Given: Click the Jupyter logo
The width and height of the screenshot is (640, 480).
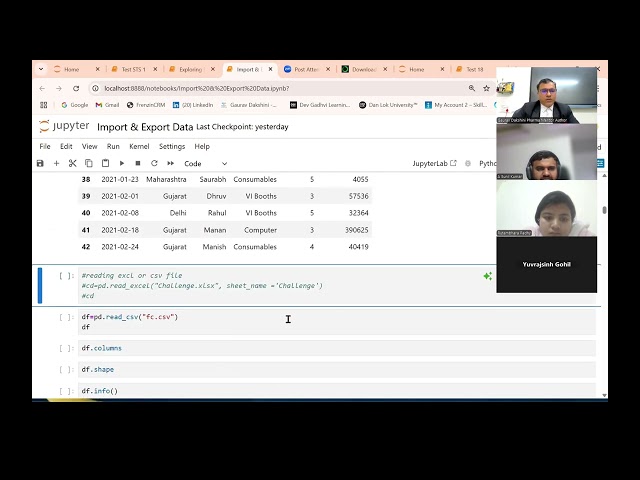Looking at the screenshot, I should pos(64,126).
